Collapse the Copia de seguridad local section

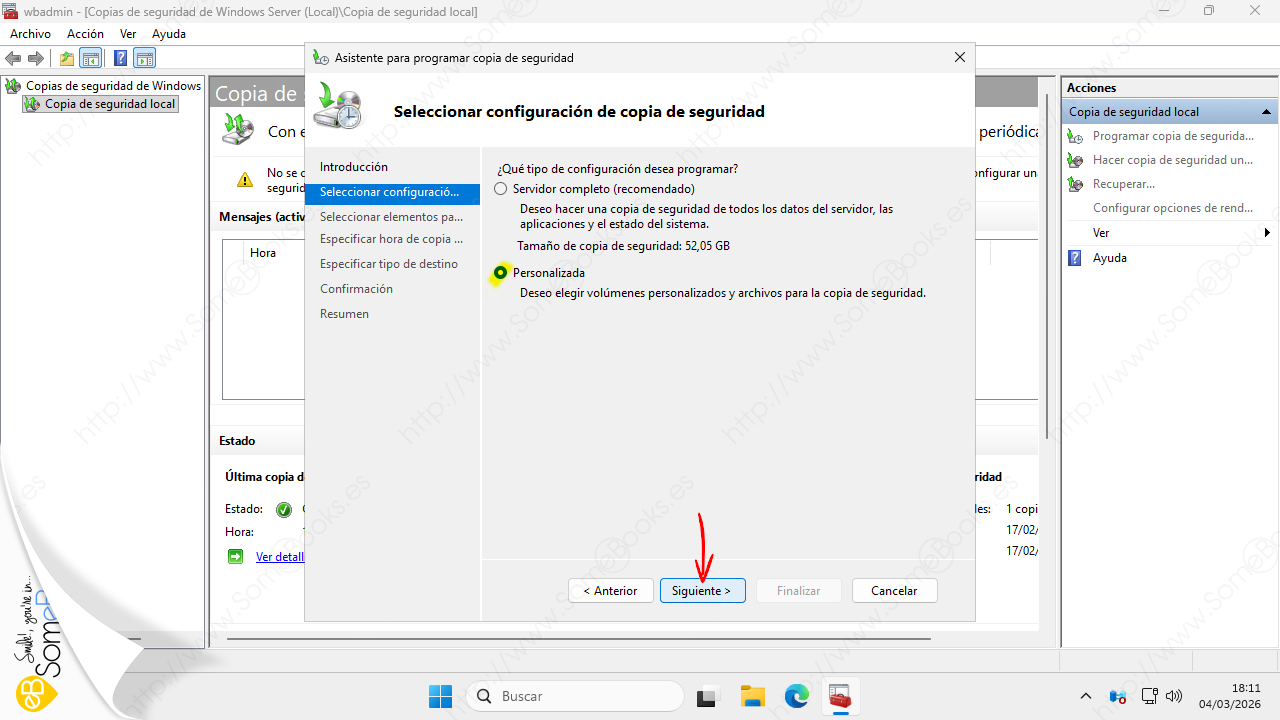(1266, 112)
